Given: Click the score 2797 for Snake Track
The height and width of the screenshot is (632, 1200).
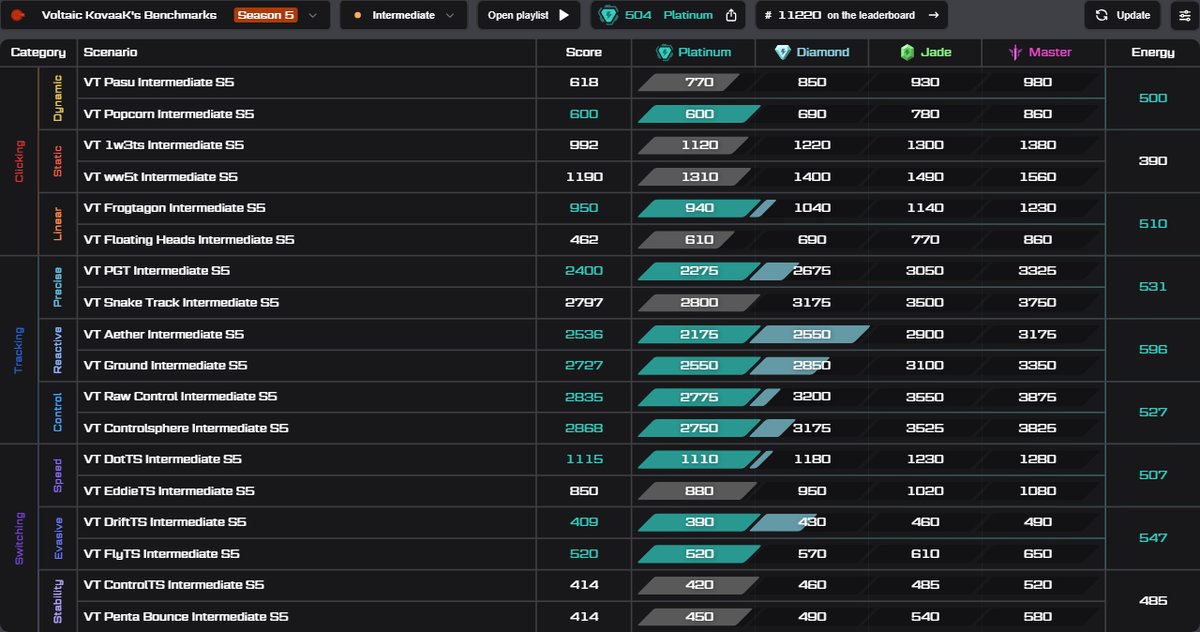Looking at the screenshot, I should click(x=584, y=303).
